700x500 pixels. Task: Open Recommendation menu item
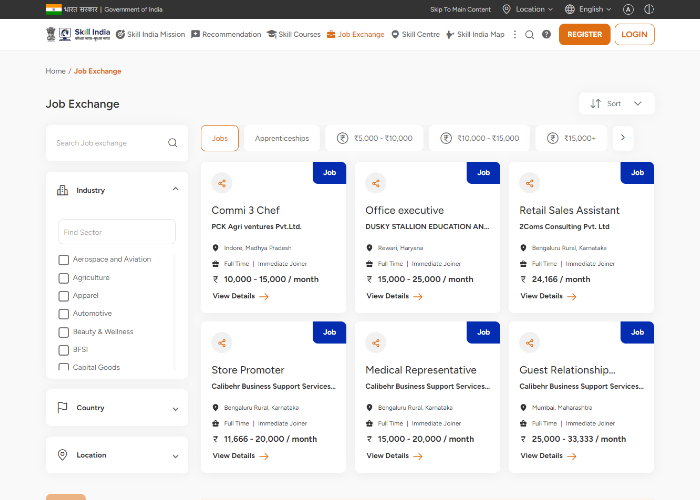tap(226, 34)
